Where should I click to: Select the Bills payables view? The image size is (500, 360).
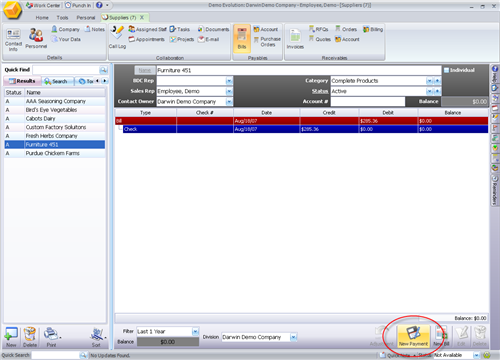point(242,38)
